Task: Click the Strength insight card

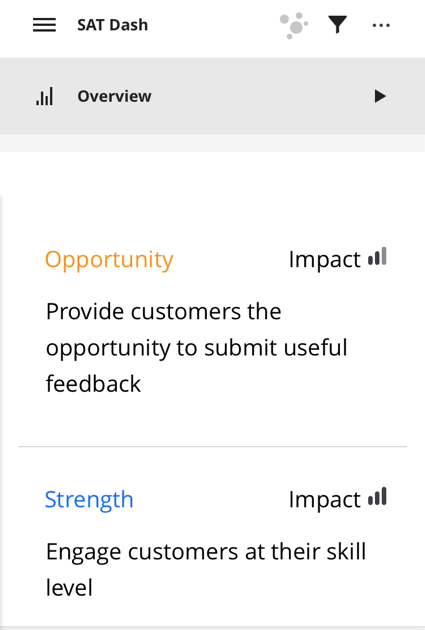Action: coord(212,538)
